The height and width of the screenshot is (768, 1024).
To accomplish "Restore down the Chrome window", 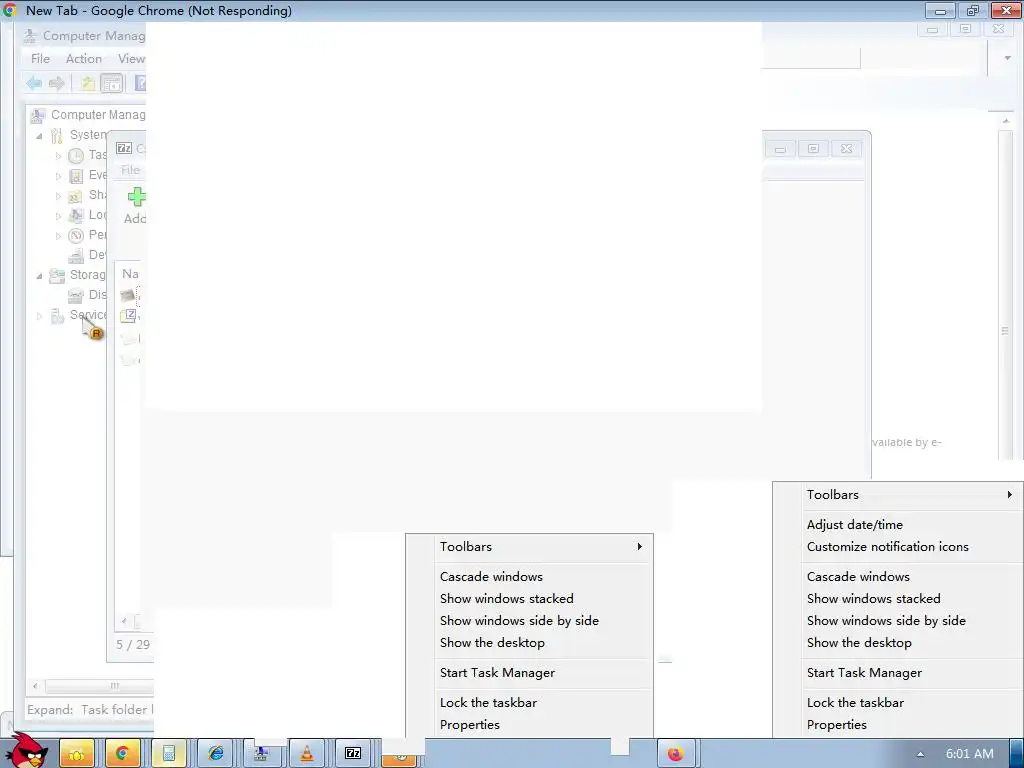I will tap(972, 10).
